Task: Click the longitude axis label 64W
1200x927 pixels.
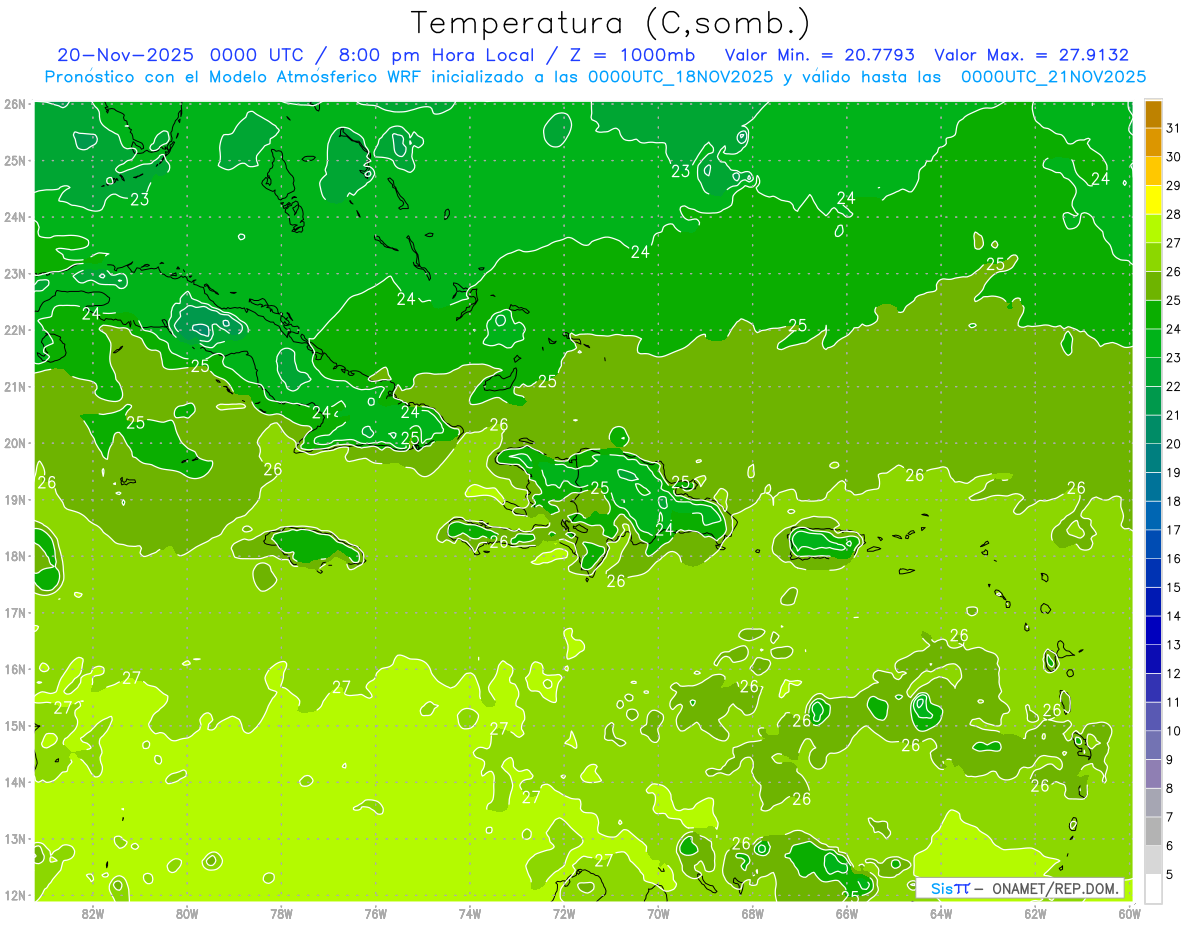Action: pyautogui.click(x=941, y=912)
